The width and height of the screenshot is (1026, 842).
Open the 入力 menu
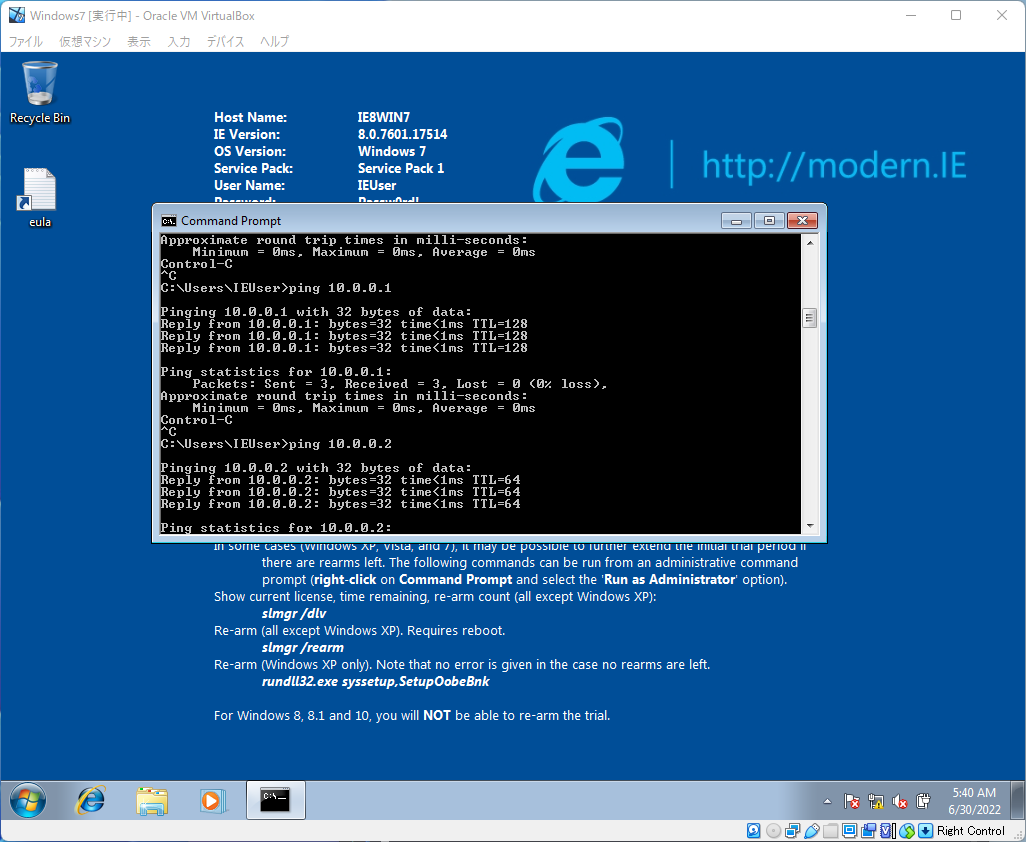pos(179,41)
